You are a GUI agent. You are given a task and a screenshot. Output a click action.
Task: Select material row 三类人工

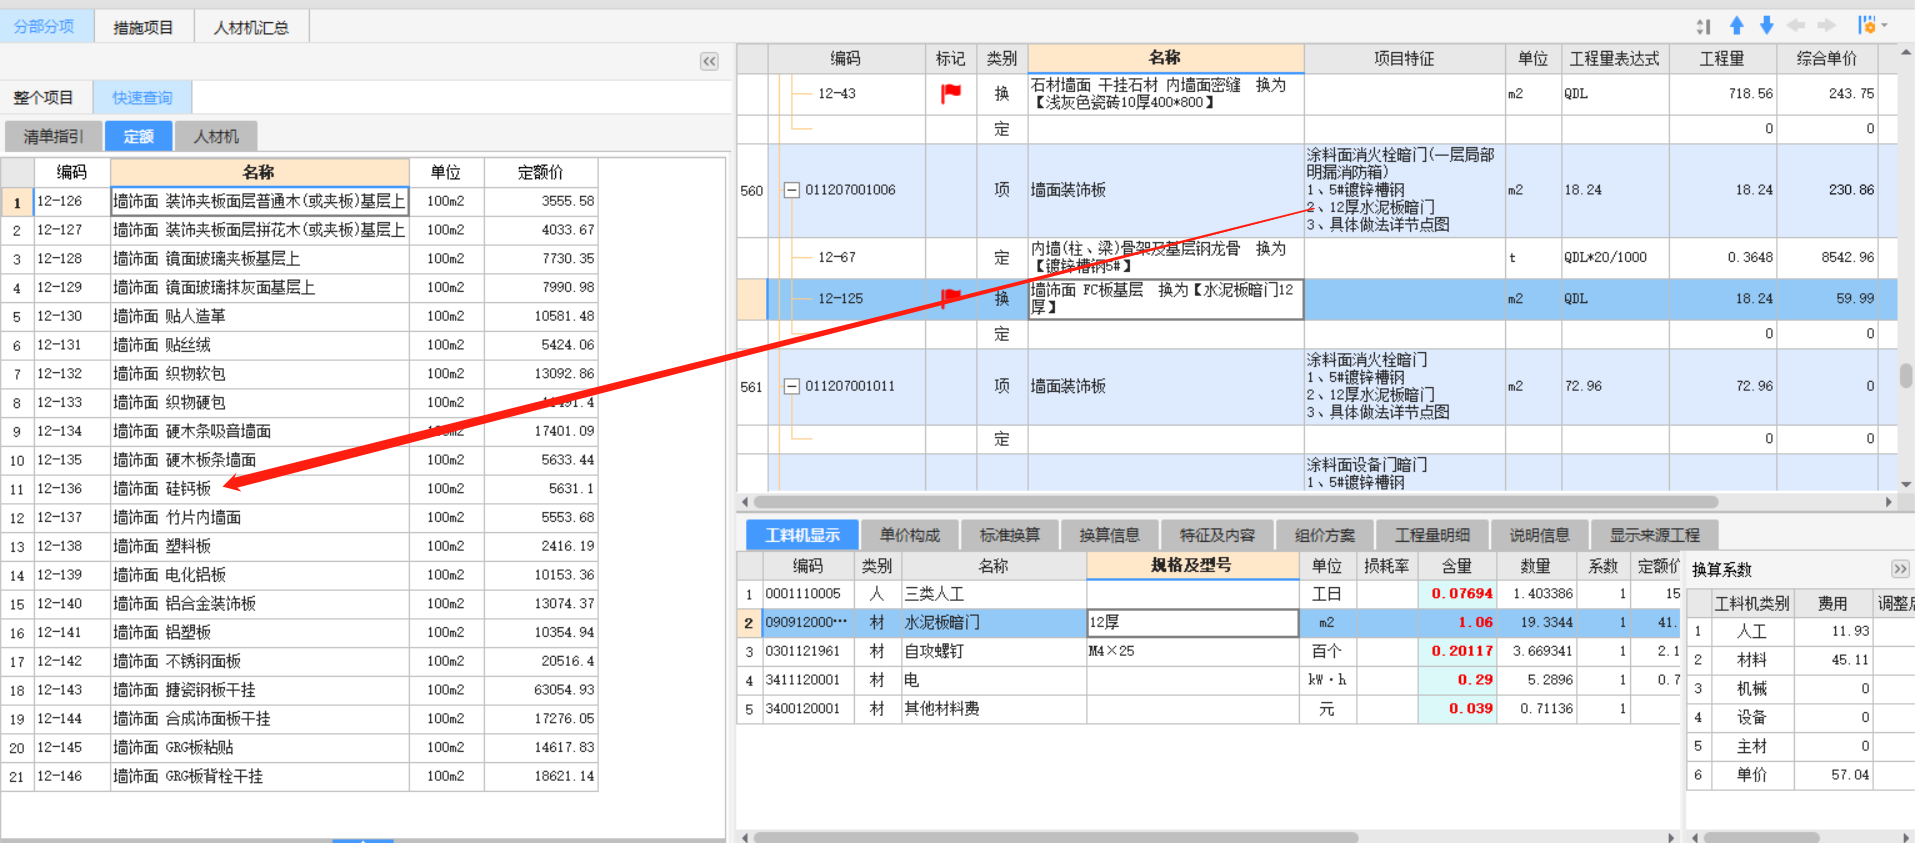point(1208,594)
